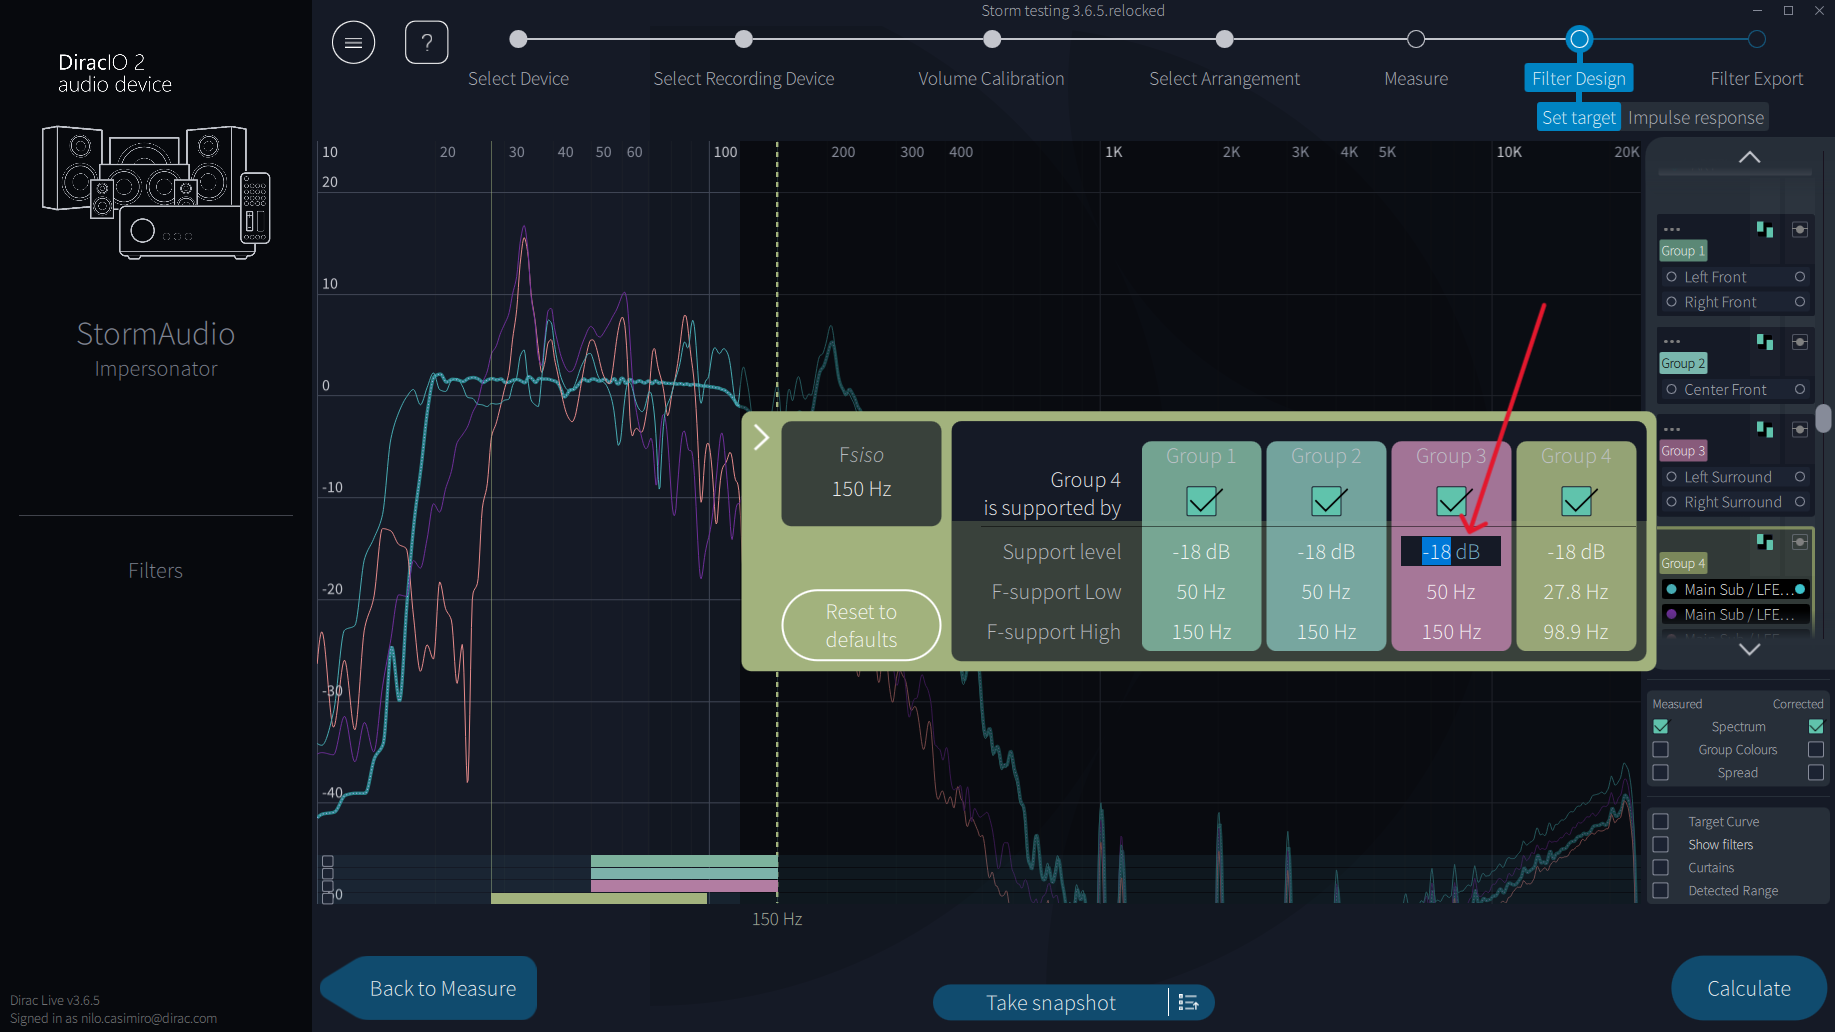Open Group 1 three-dot options menu

[x=1672, y=230]
